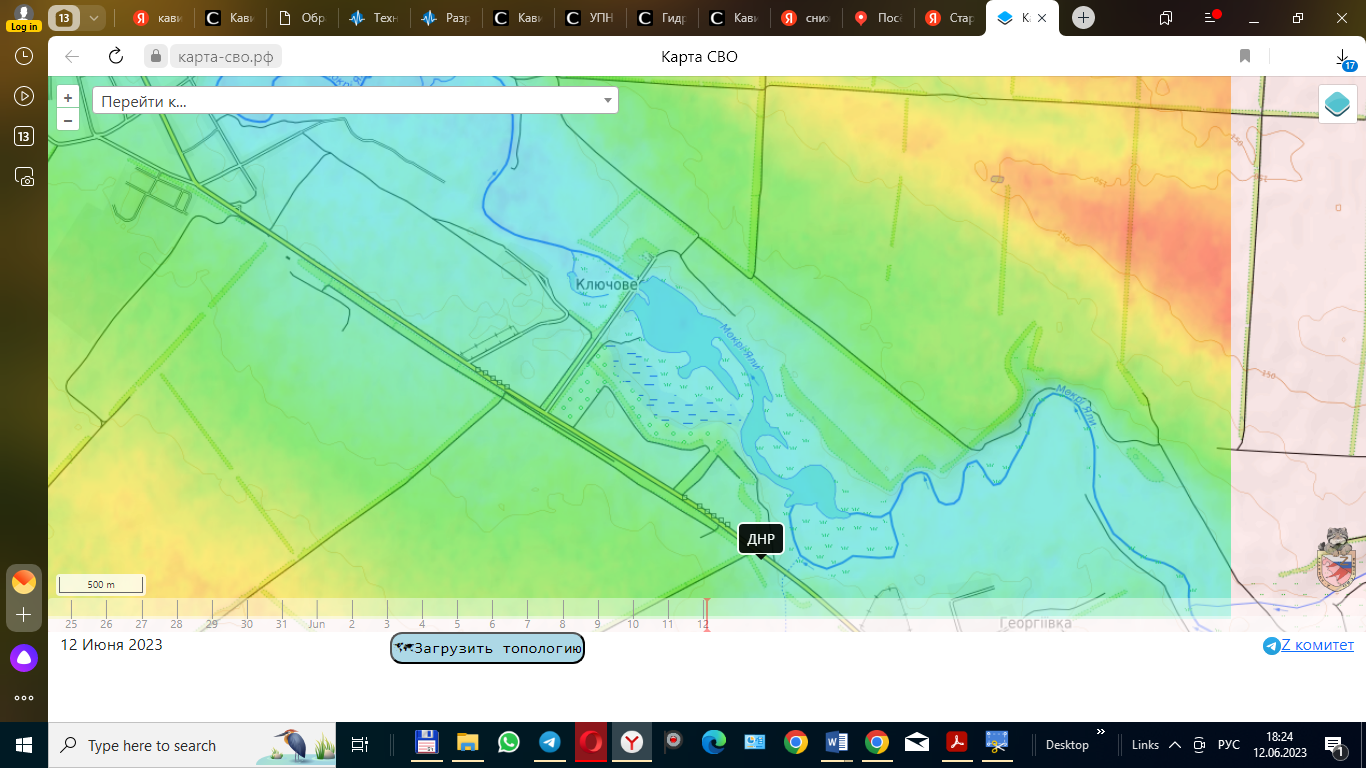Zoom out the map with minus button
Image resolution: width=1366 pixels, height=768 pixels.
tap(68, 120)
